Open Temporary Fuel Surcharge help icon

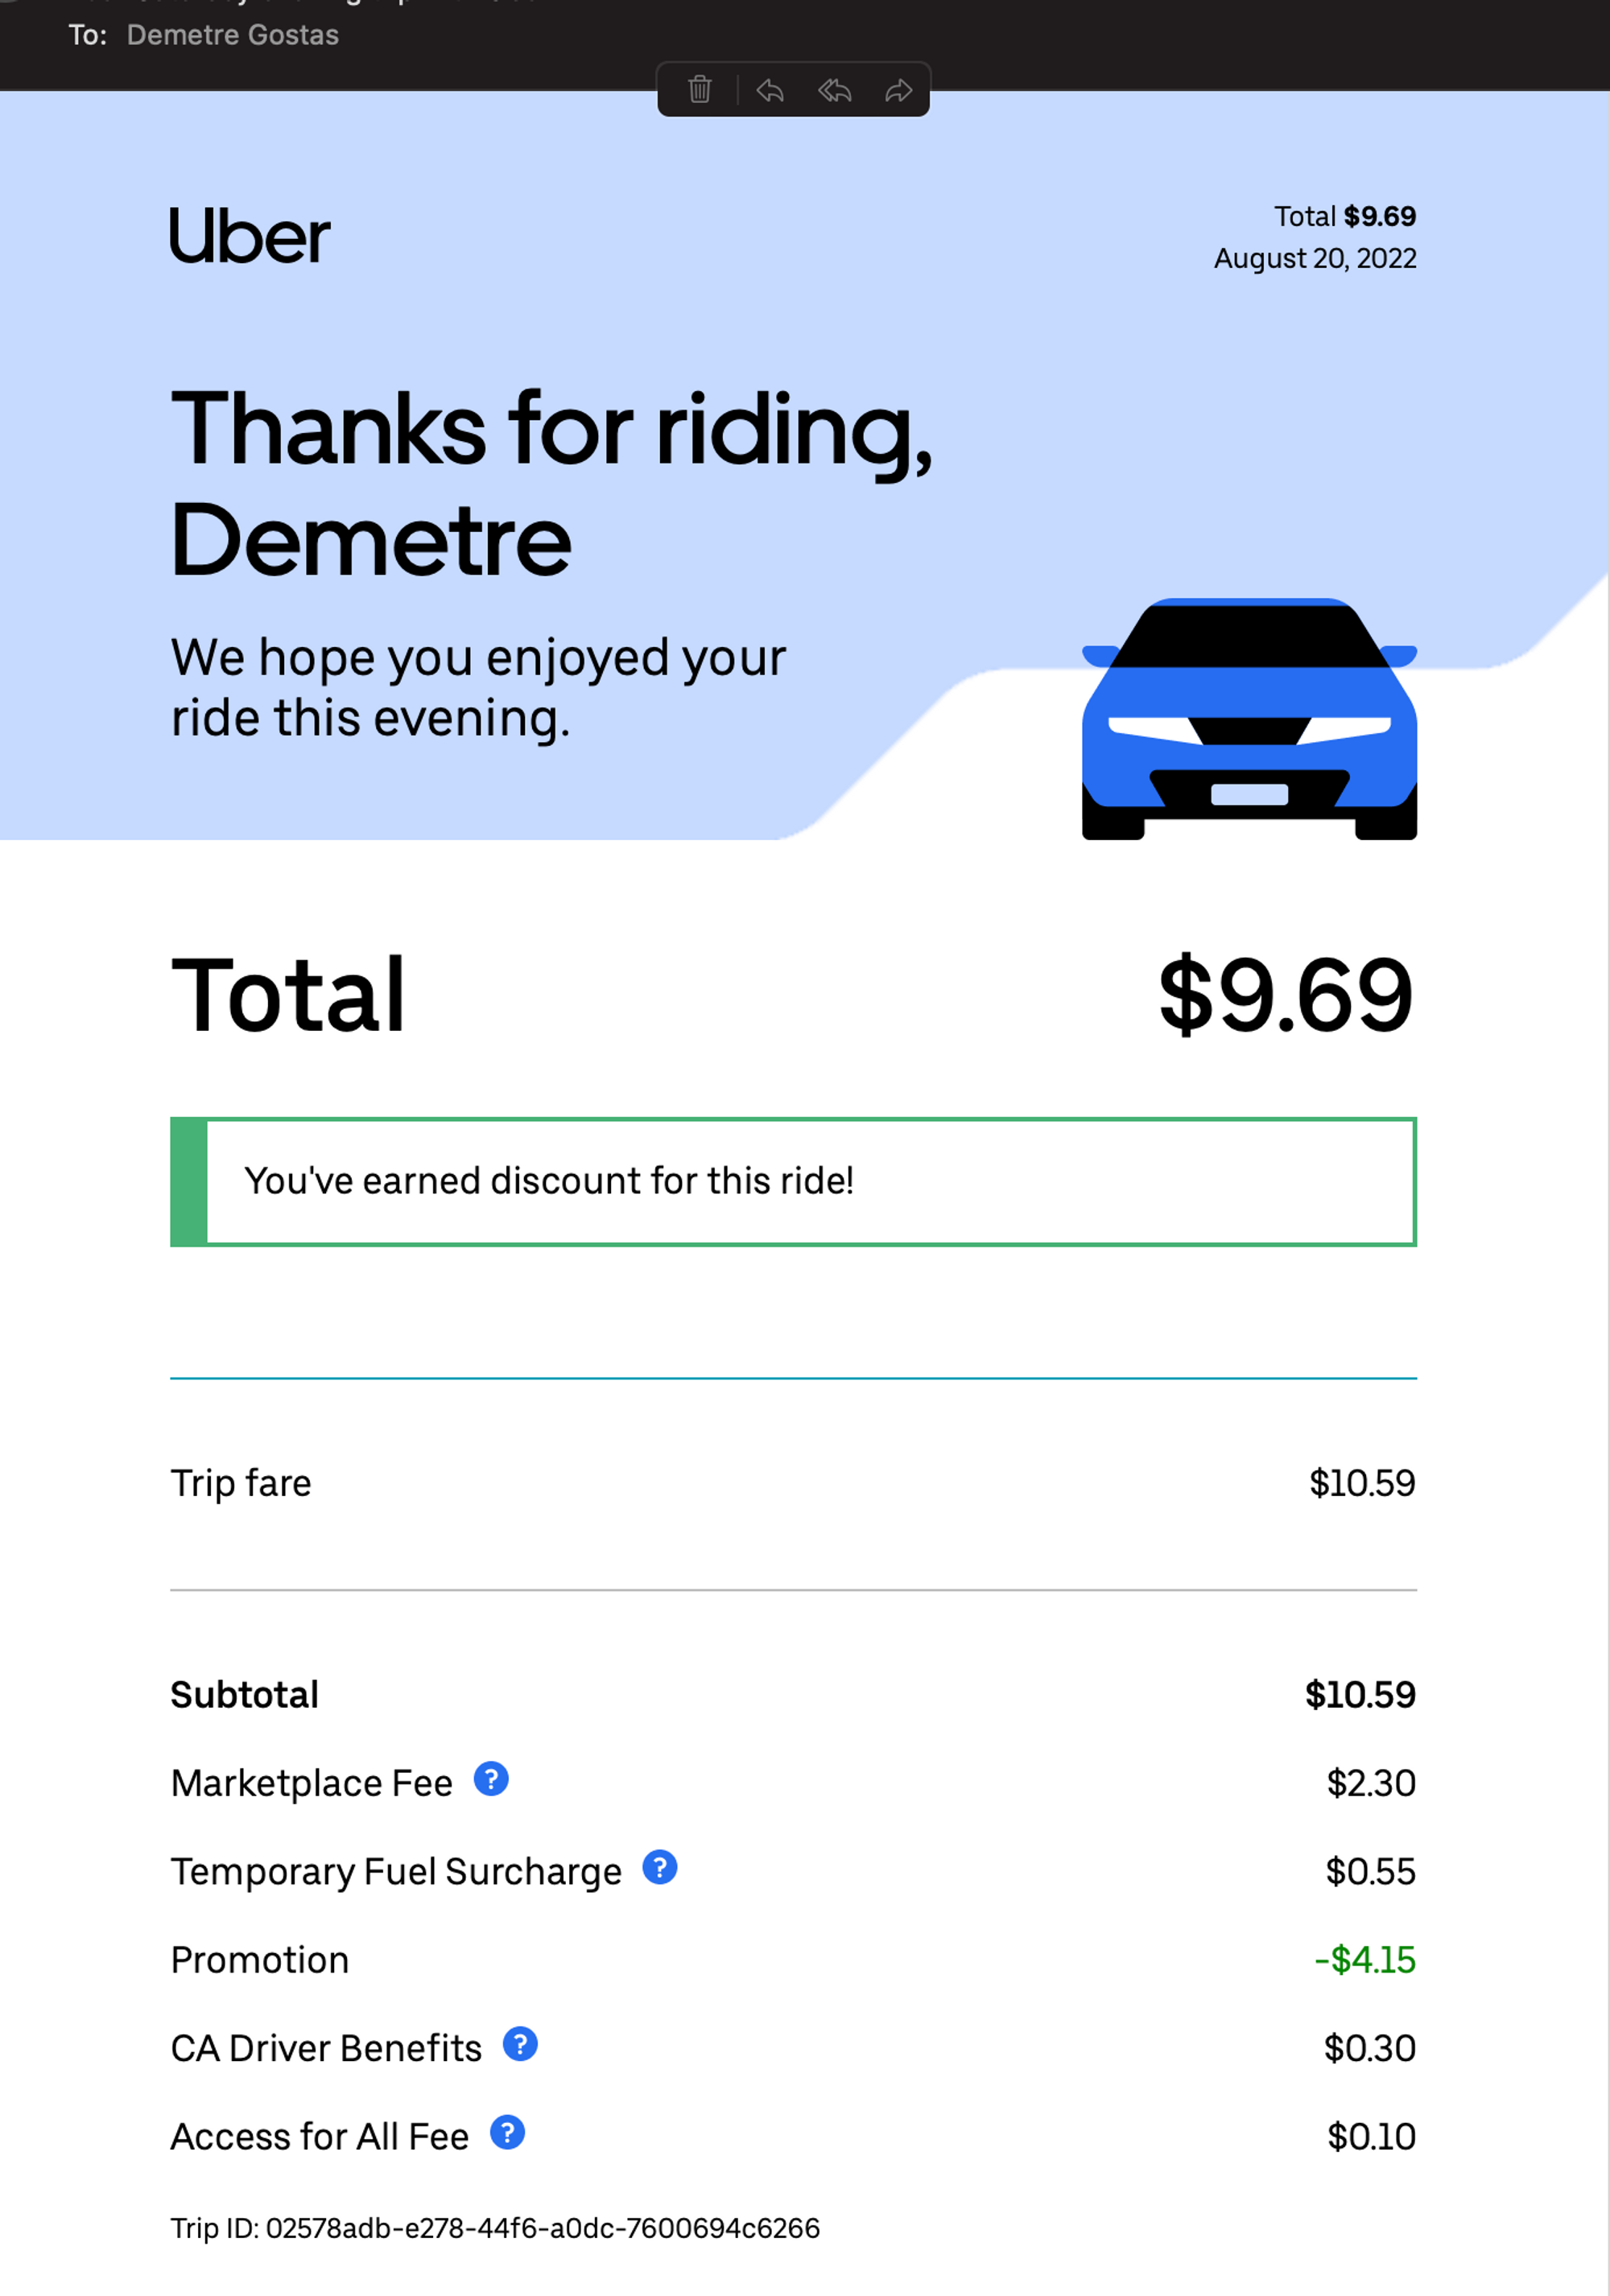click(x=660, y=1867)
